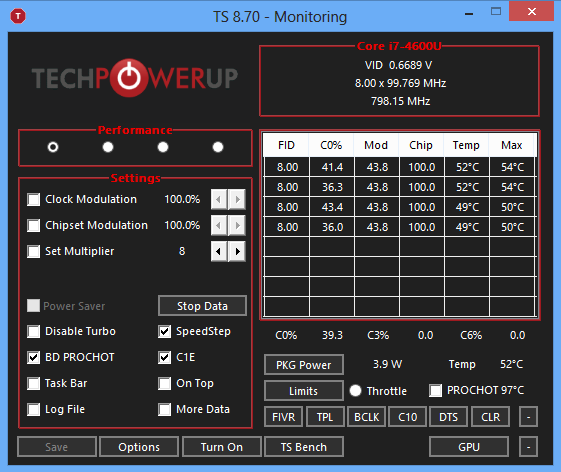Click the Throttle indicator radio button
This screenshot has height=472, width=561.
click(x=355, y=390)
